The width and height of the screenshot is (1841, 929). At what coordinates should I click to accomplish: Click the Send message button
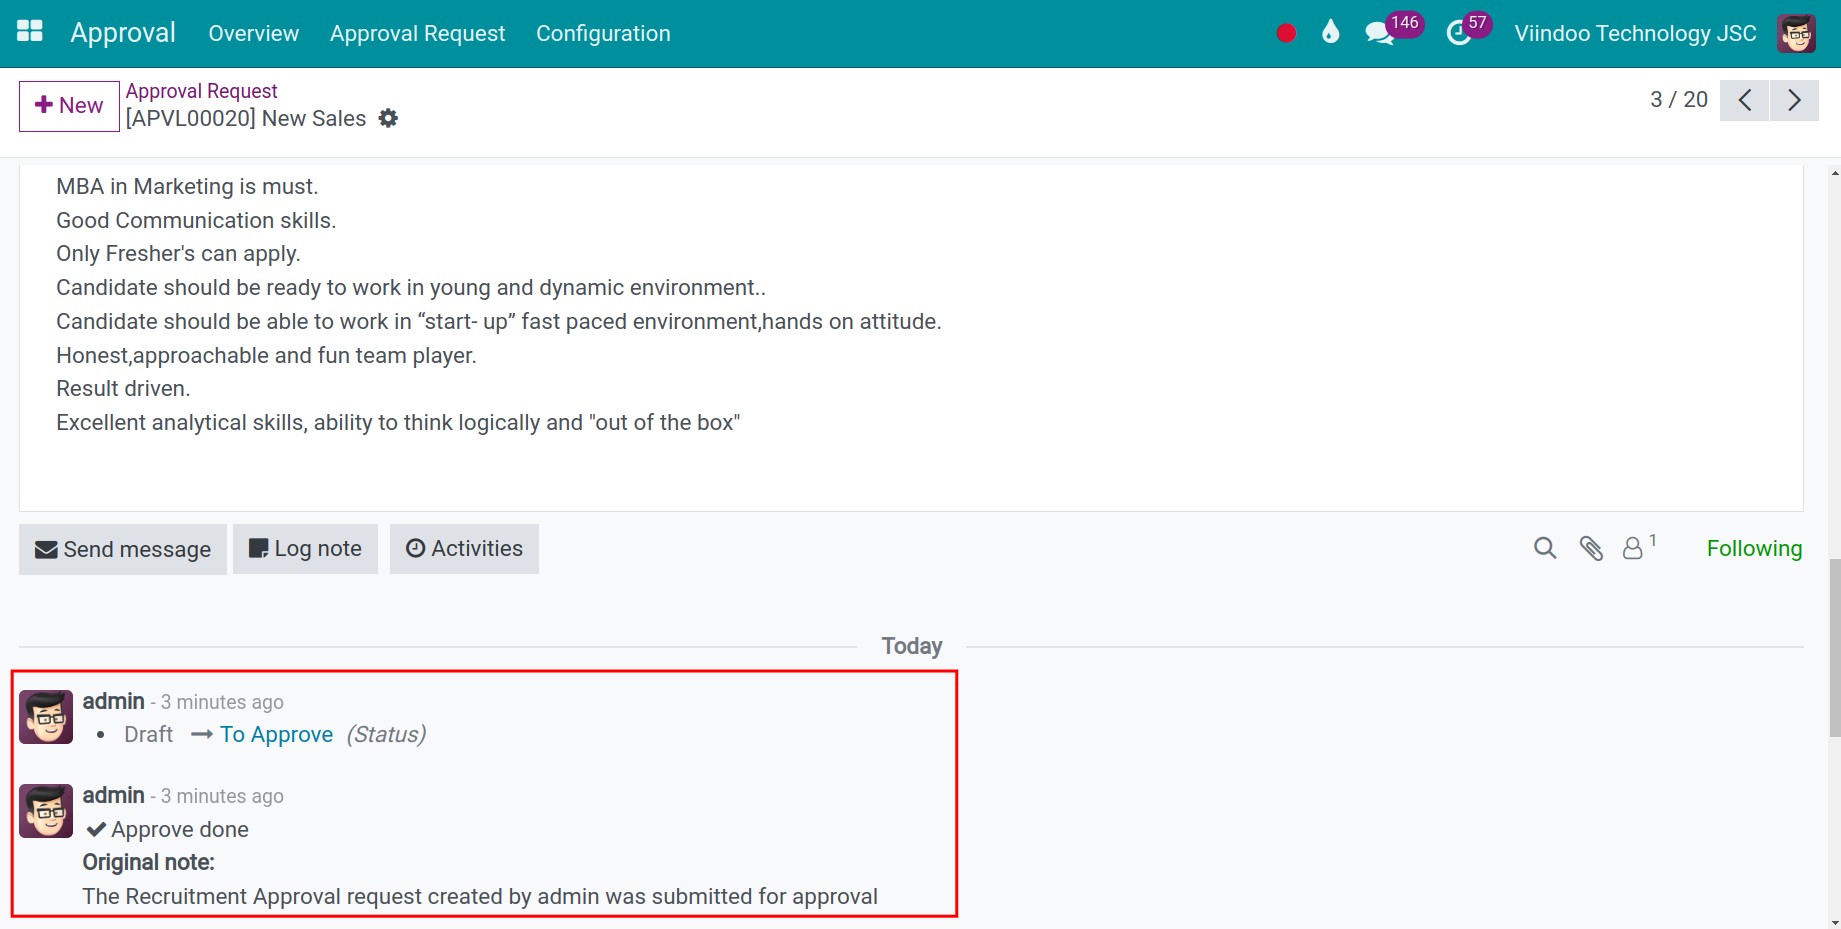(121, 548)
